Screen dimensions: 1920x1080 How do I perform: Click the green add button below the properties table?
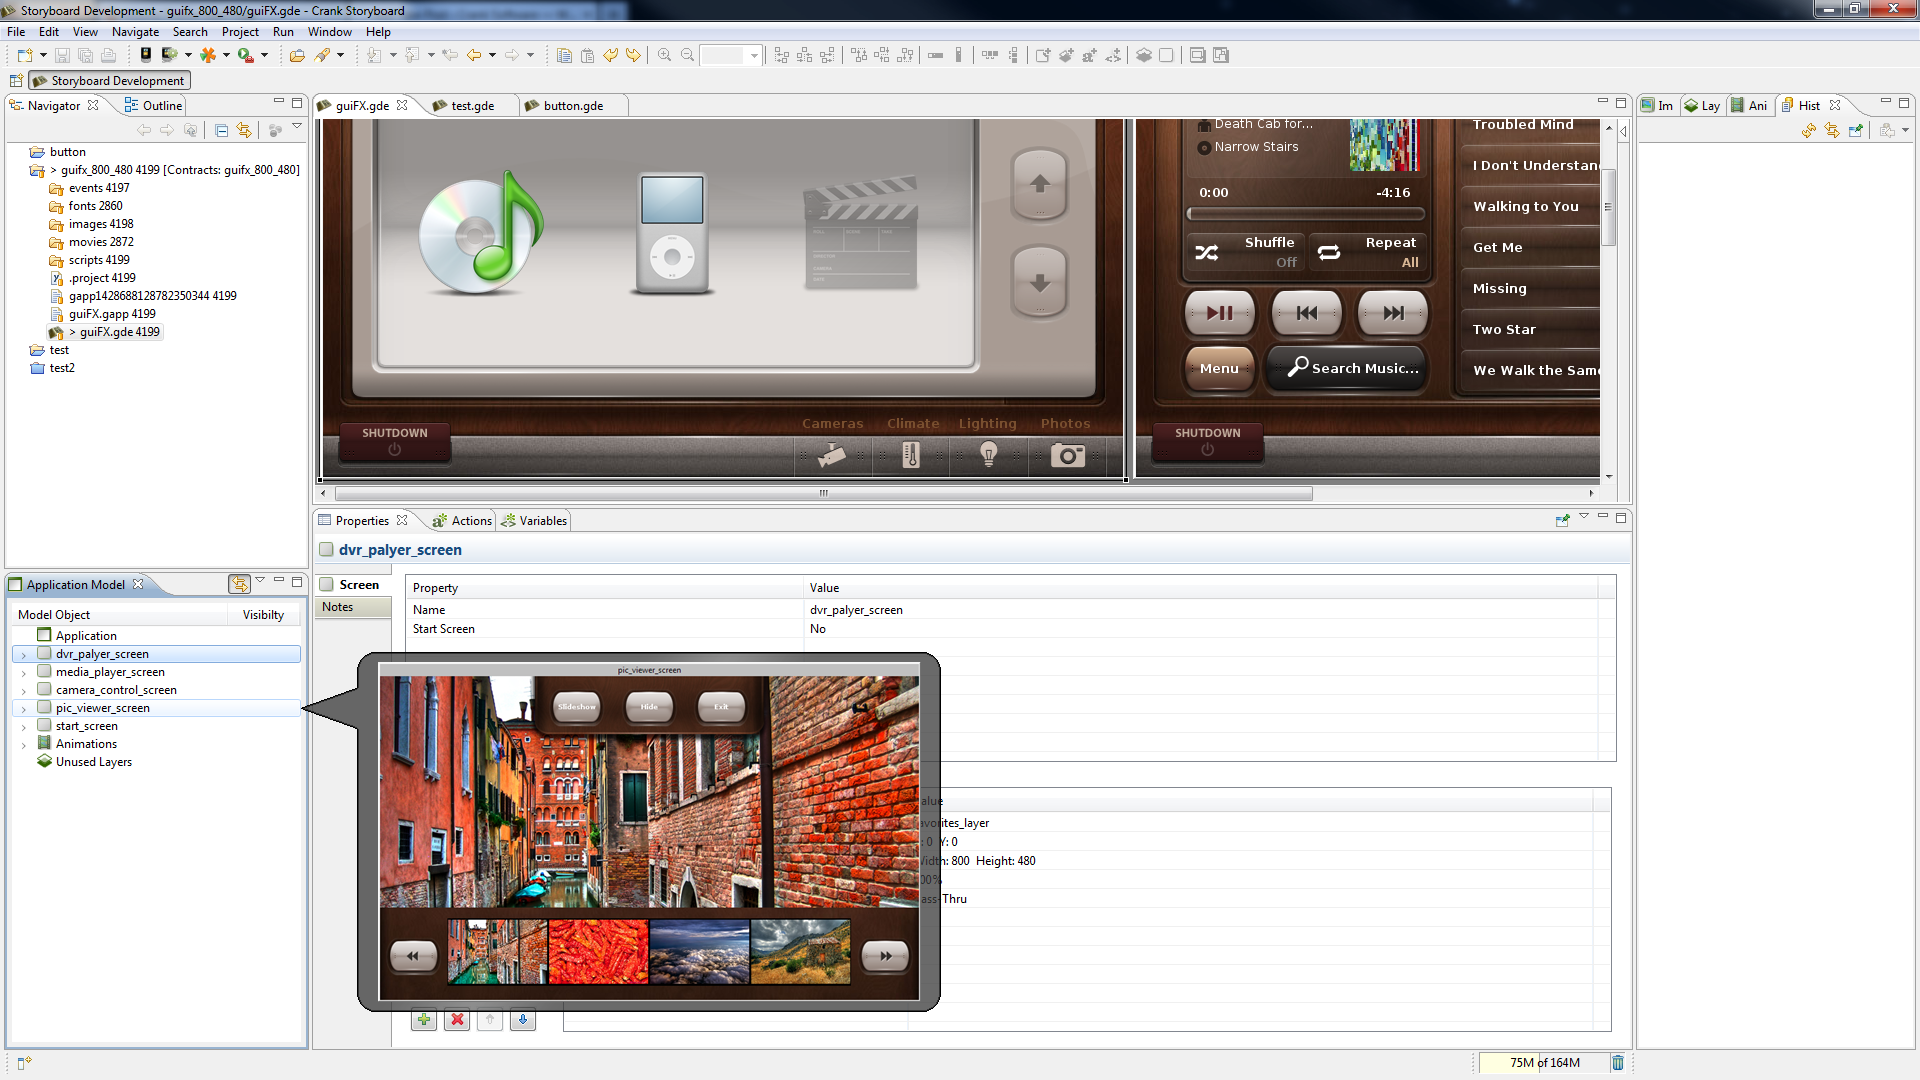(x=424, y=1019)
